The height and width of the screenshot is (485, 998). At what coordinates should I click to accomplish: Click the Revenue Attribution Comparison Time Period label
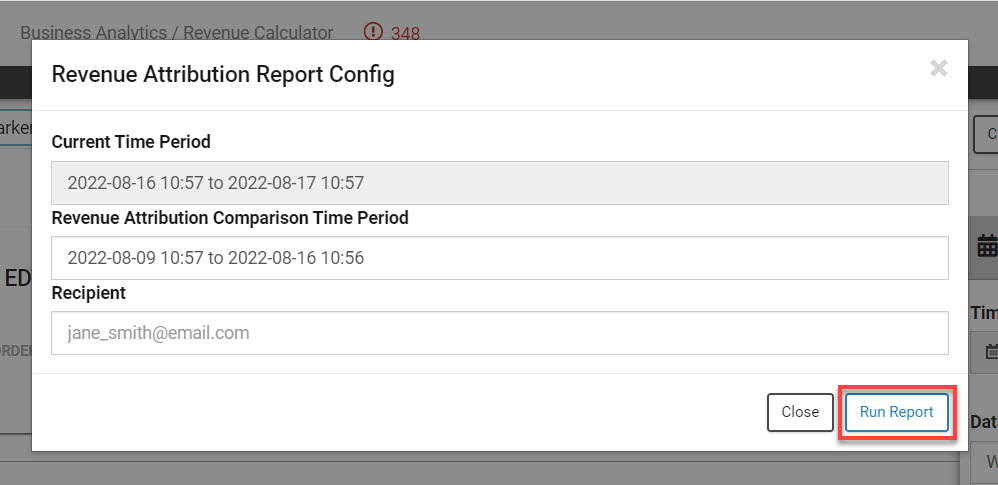[230, 217]
